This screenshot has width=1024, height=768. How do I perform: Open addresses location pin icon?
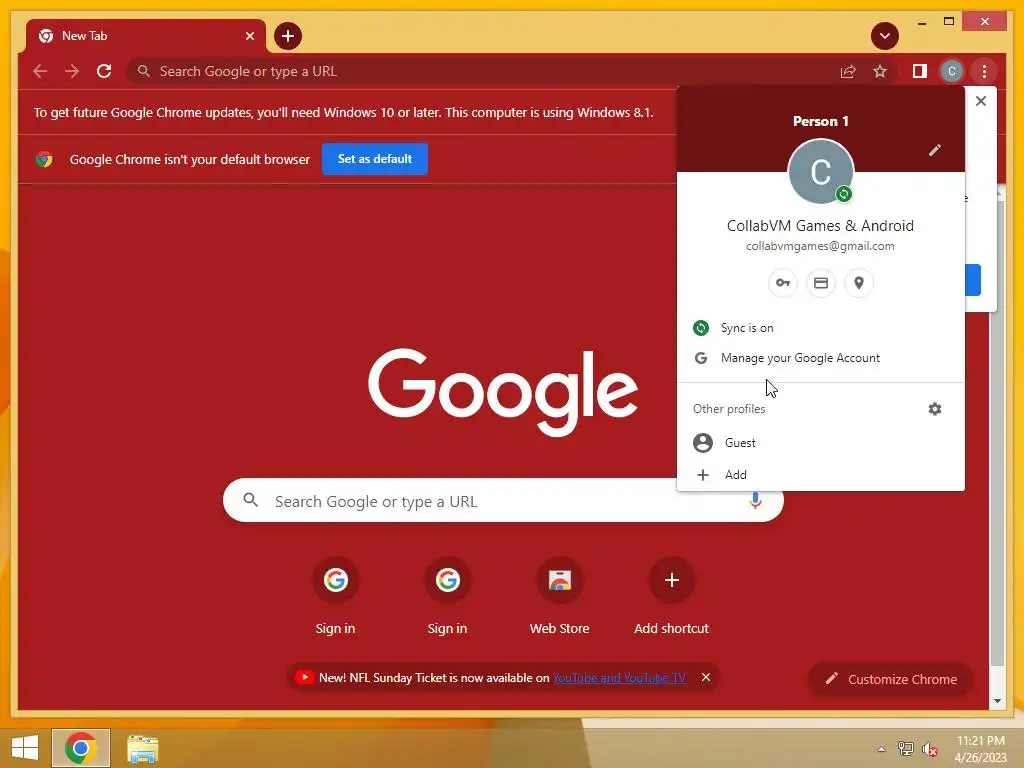[859, 283]
